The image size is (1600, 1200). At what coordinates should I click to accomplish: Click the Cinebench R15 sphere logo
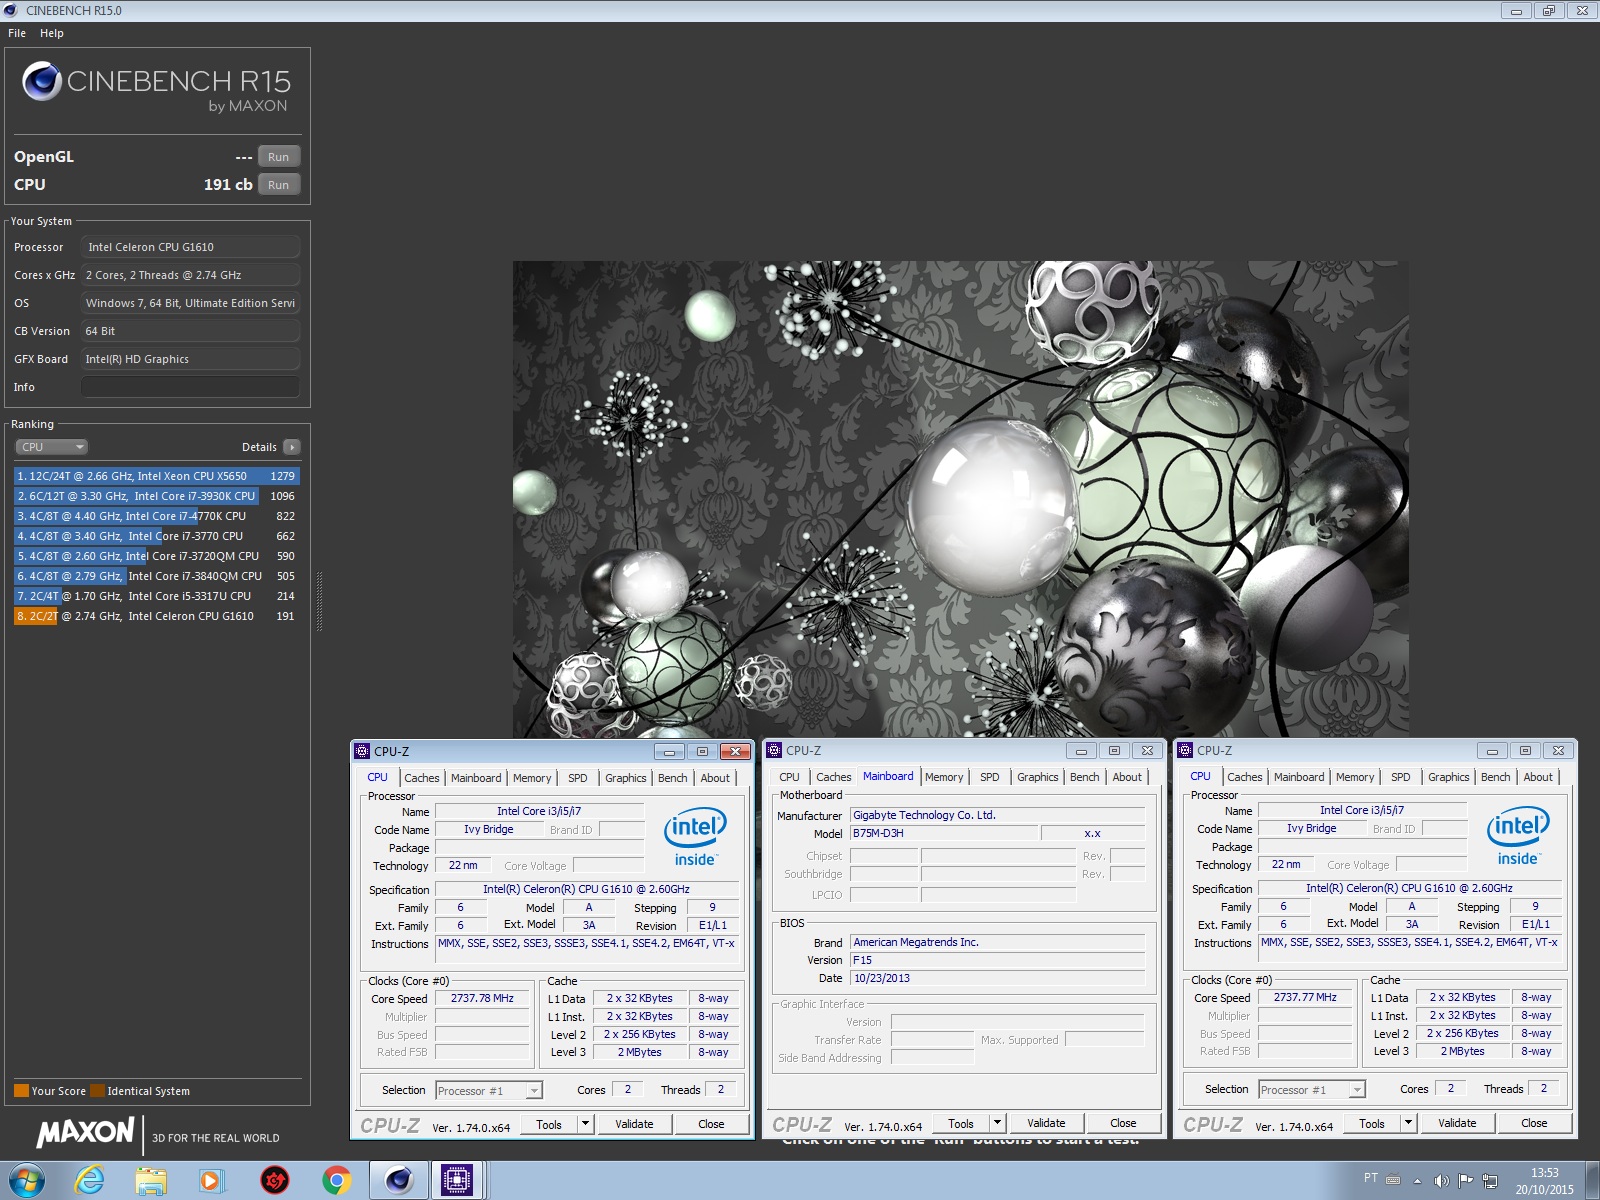(42, 81)
